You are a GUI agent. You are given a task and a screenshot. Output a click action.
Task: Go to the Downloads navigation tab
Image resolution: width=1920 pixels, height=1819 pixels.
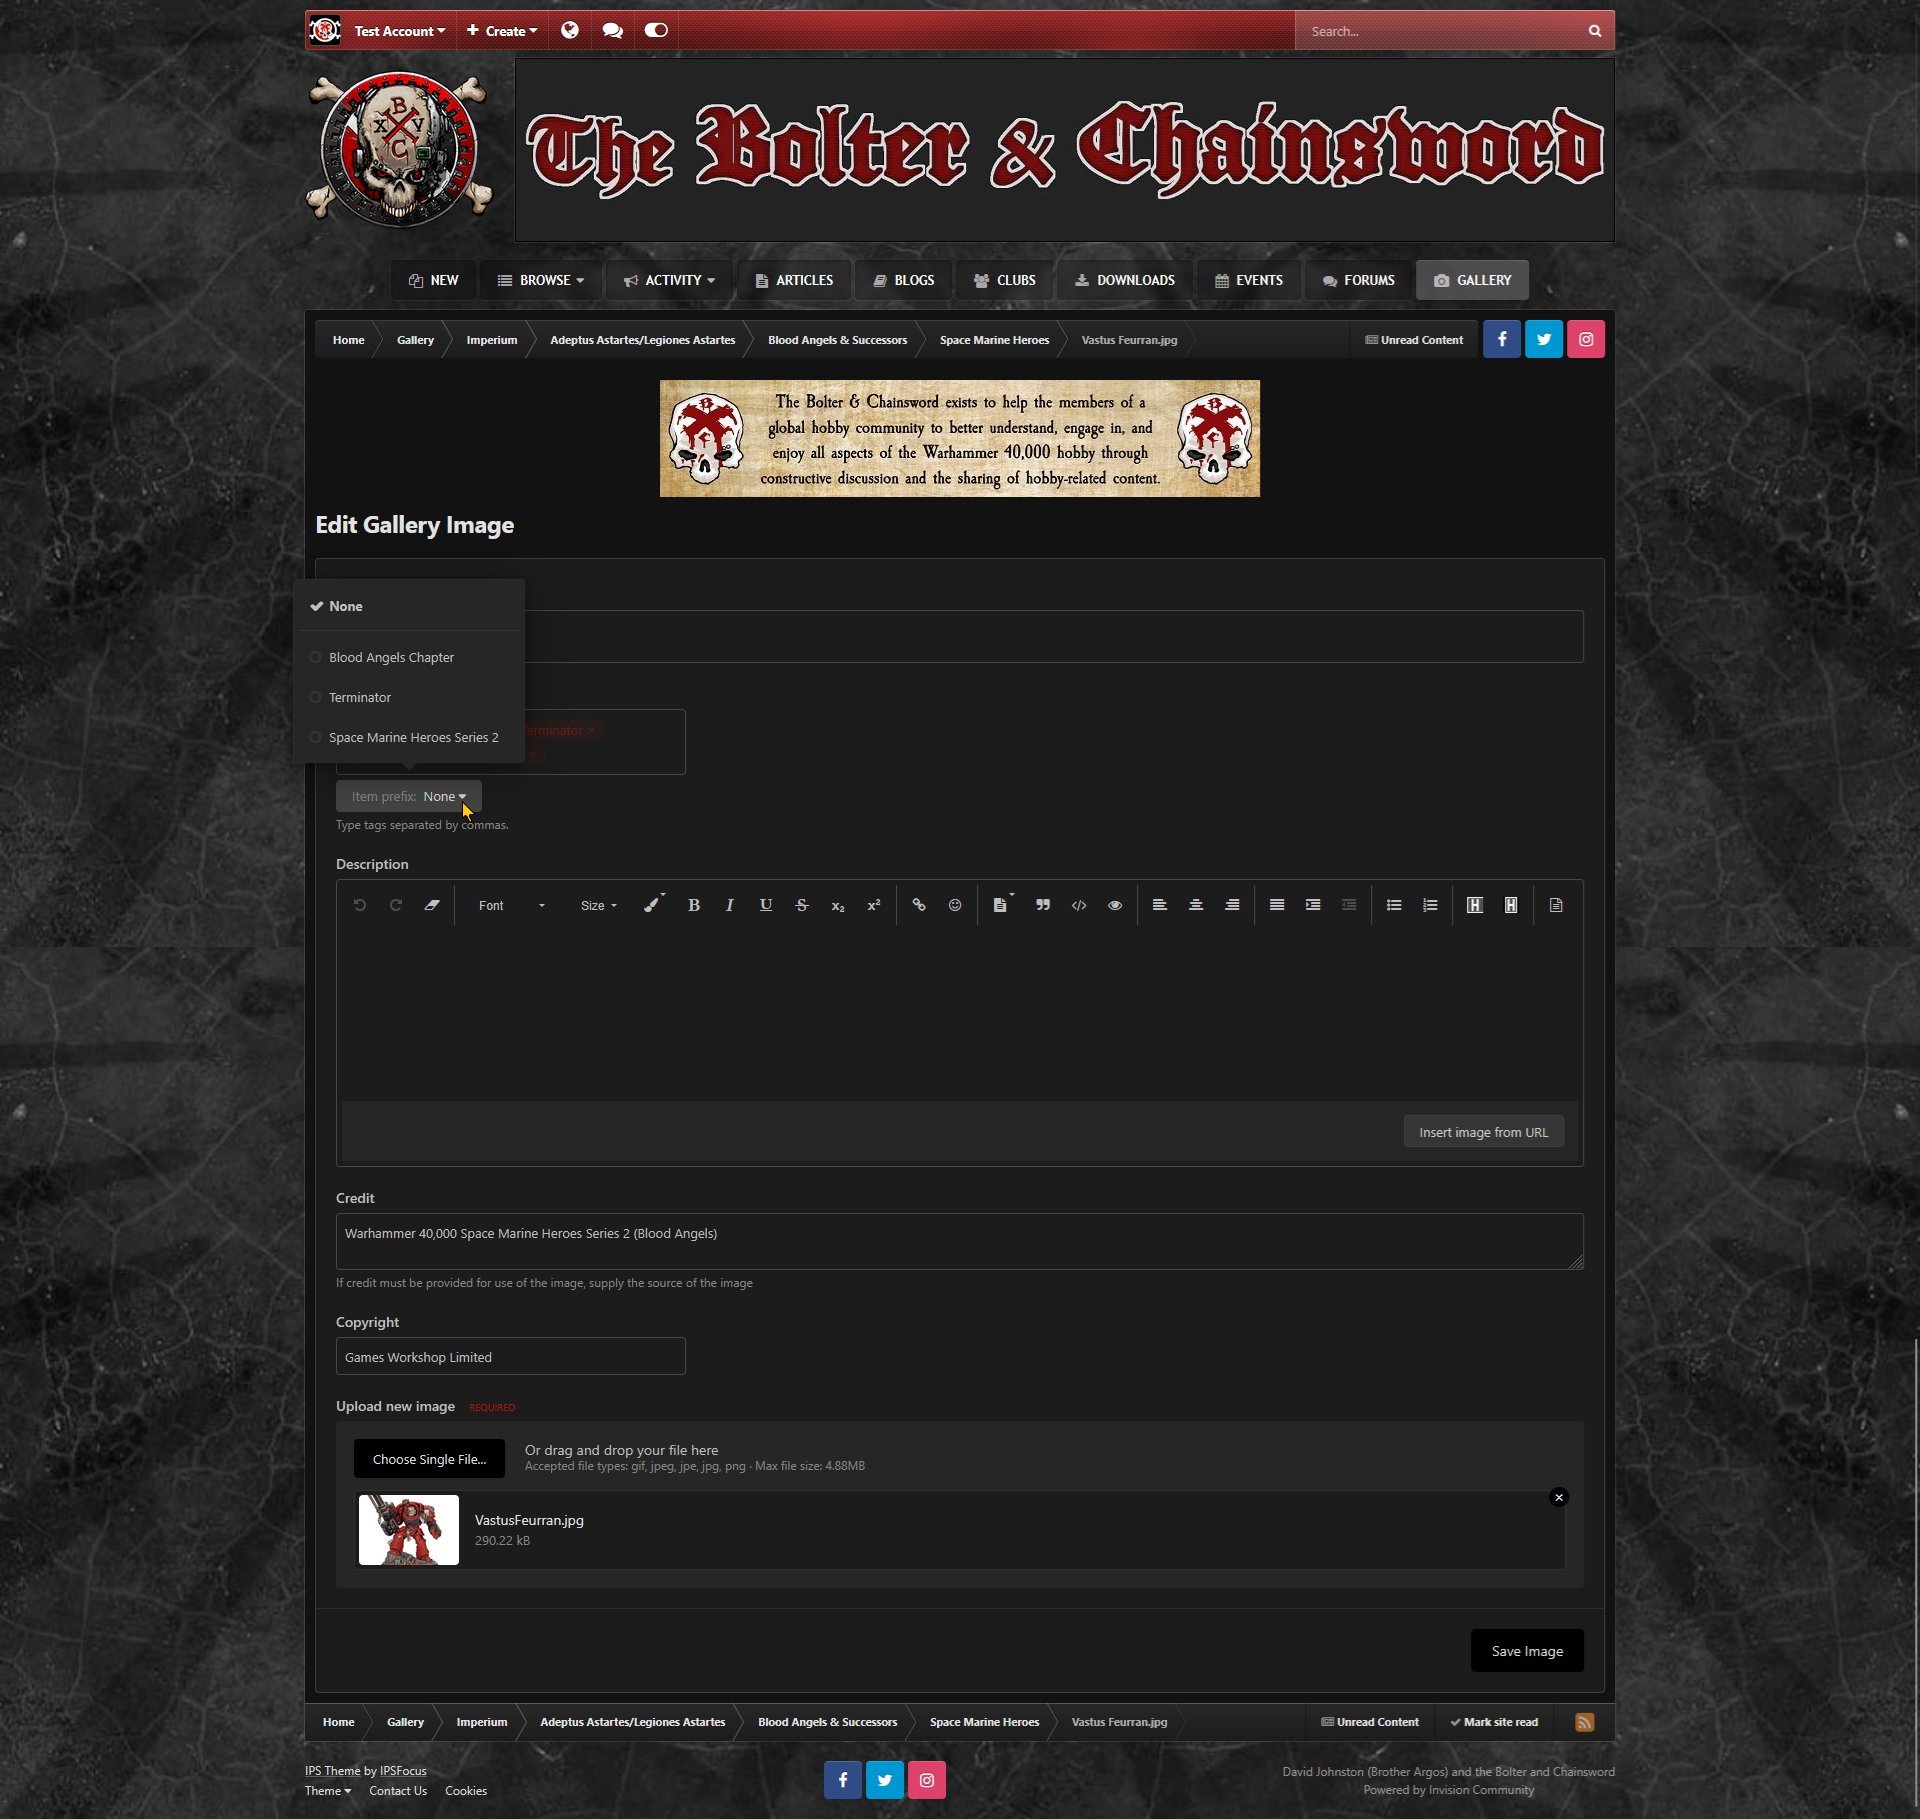(x=1124, y=280)
